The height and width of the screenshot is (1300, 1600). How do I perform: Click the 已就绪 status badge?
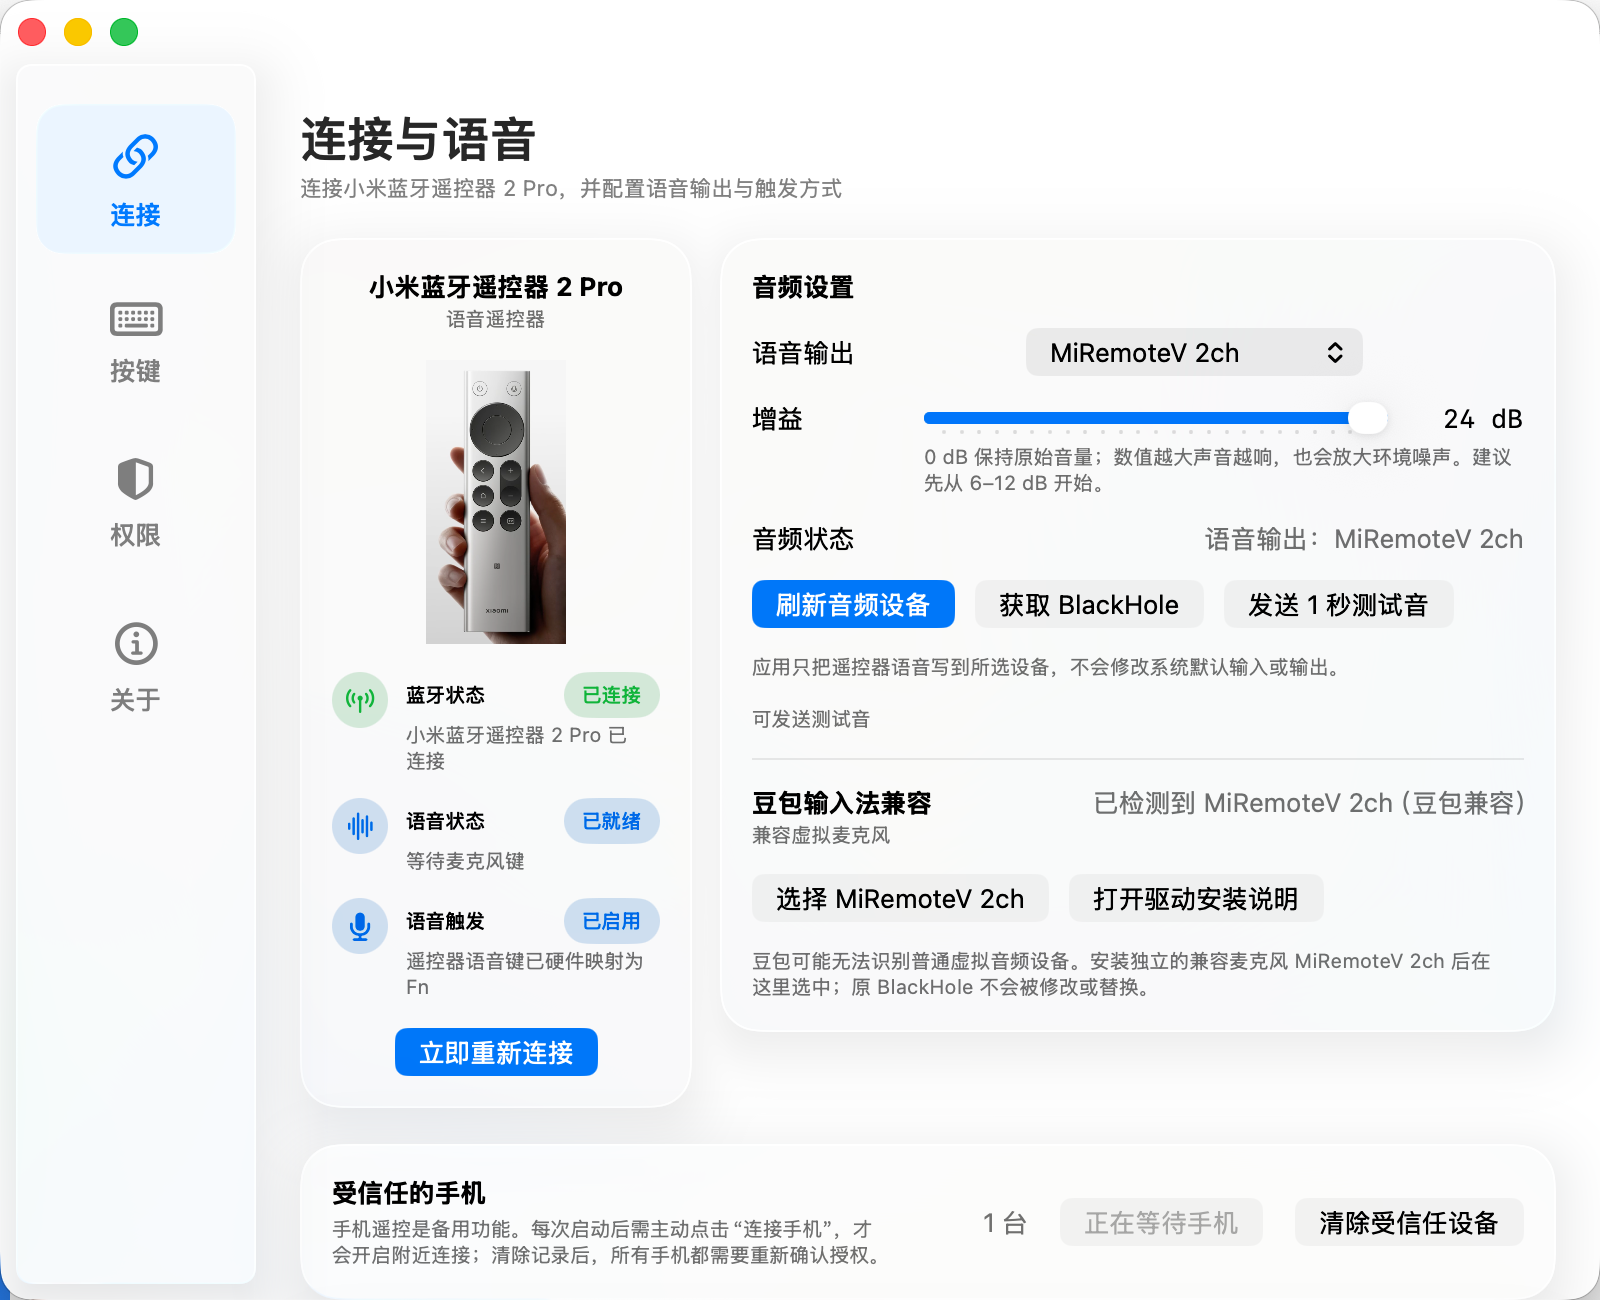click(x=612, y=821)
